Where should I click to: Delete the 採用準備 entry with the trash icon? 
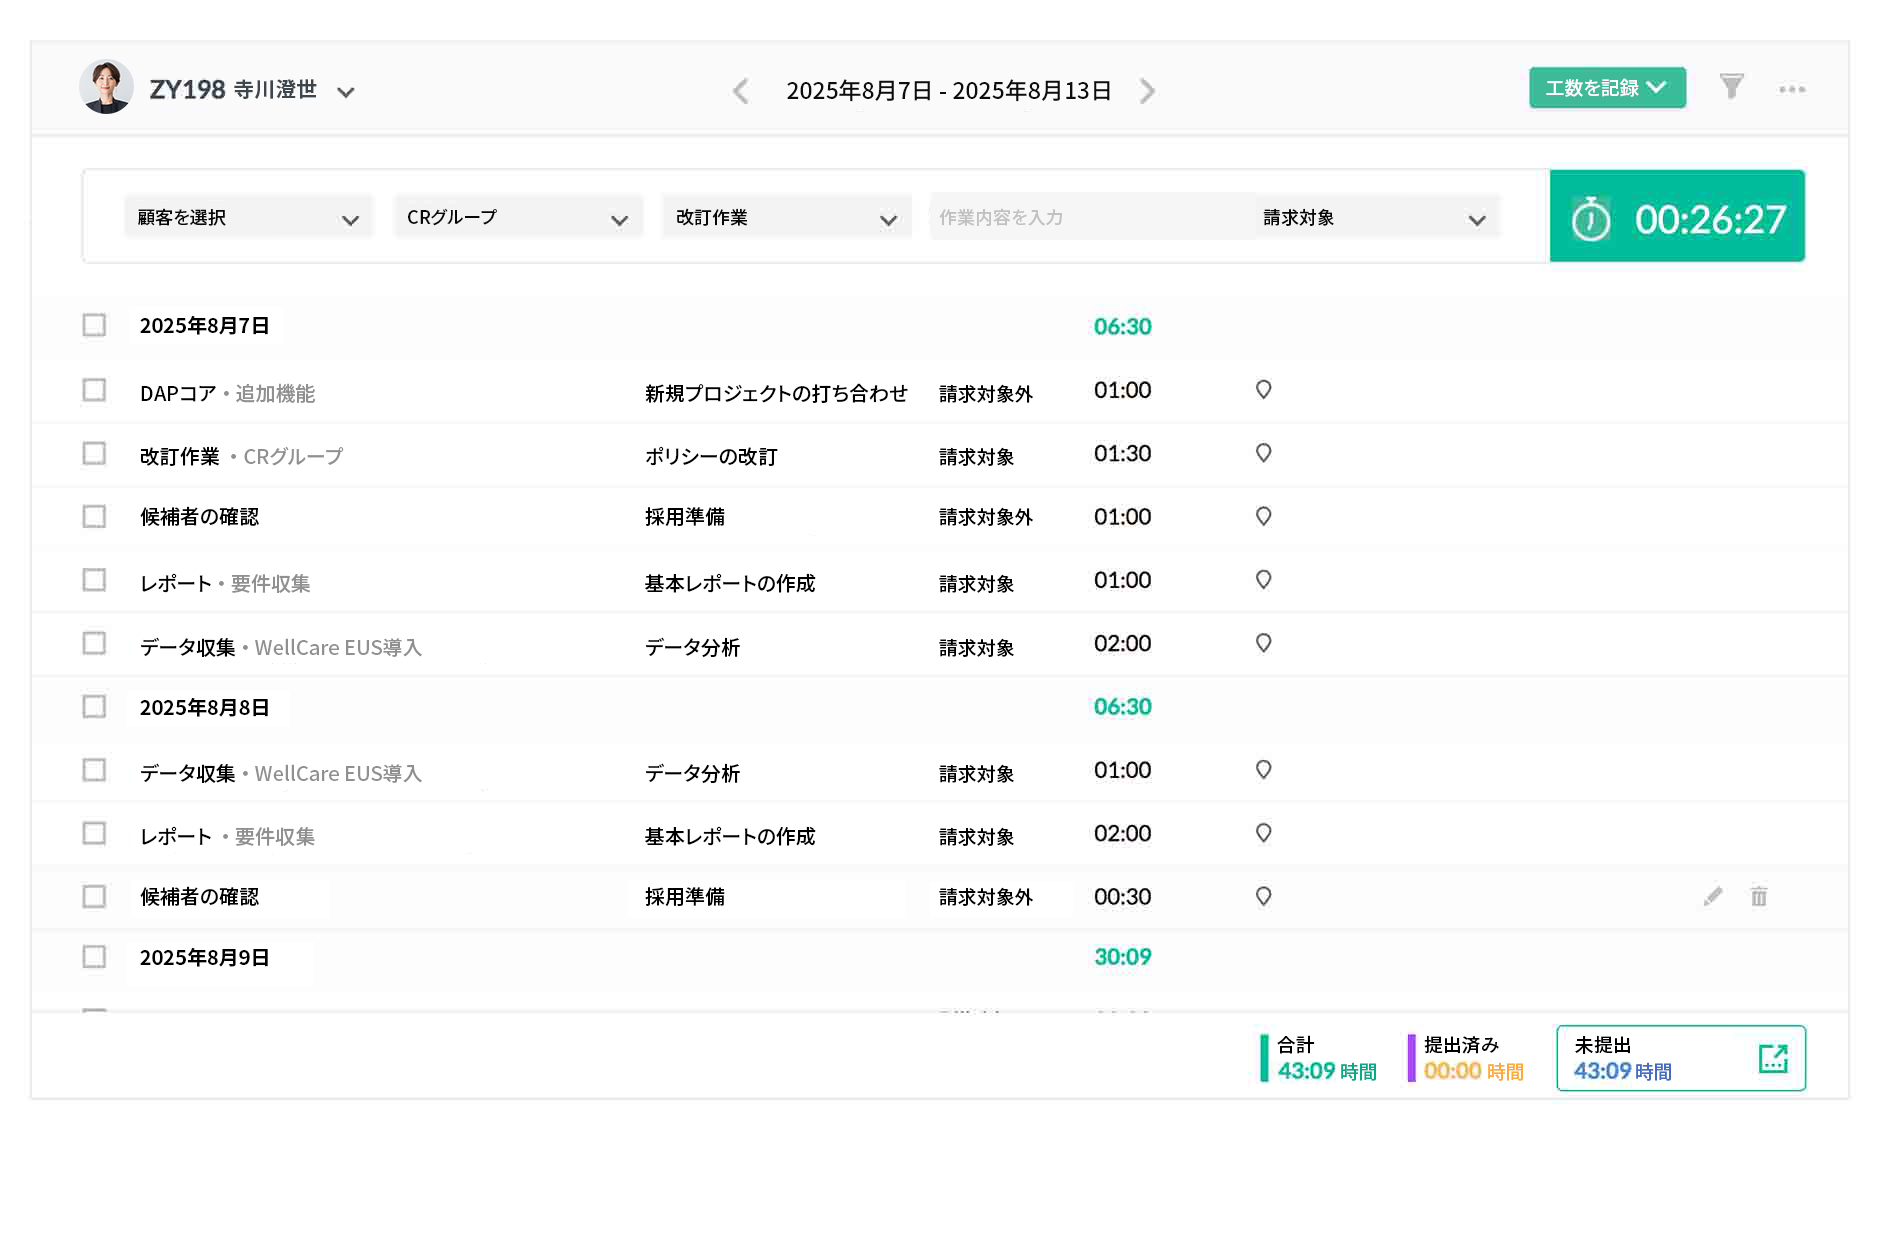point(1758,897)
